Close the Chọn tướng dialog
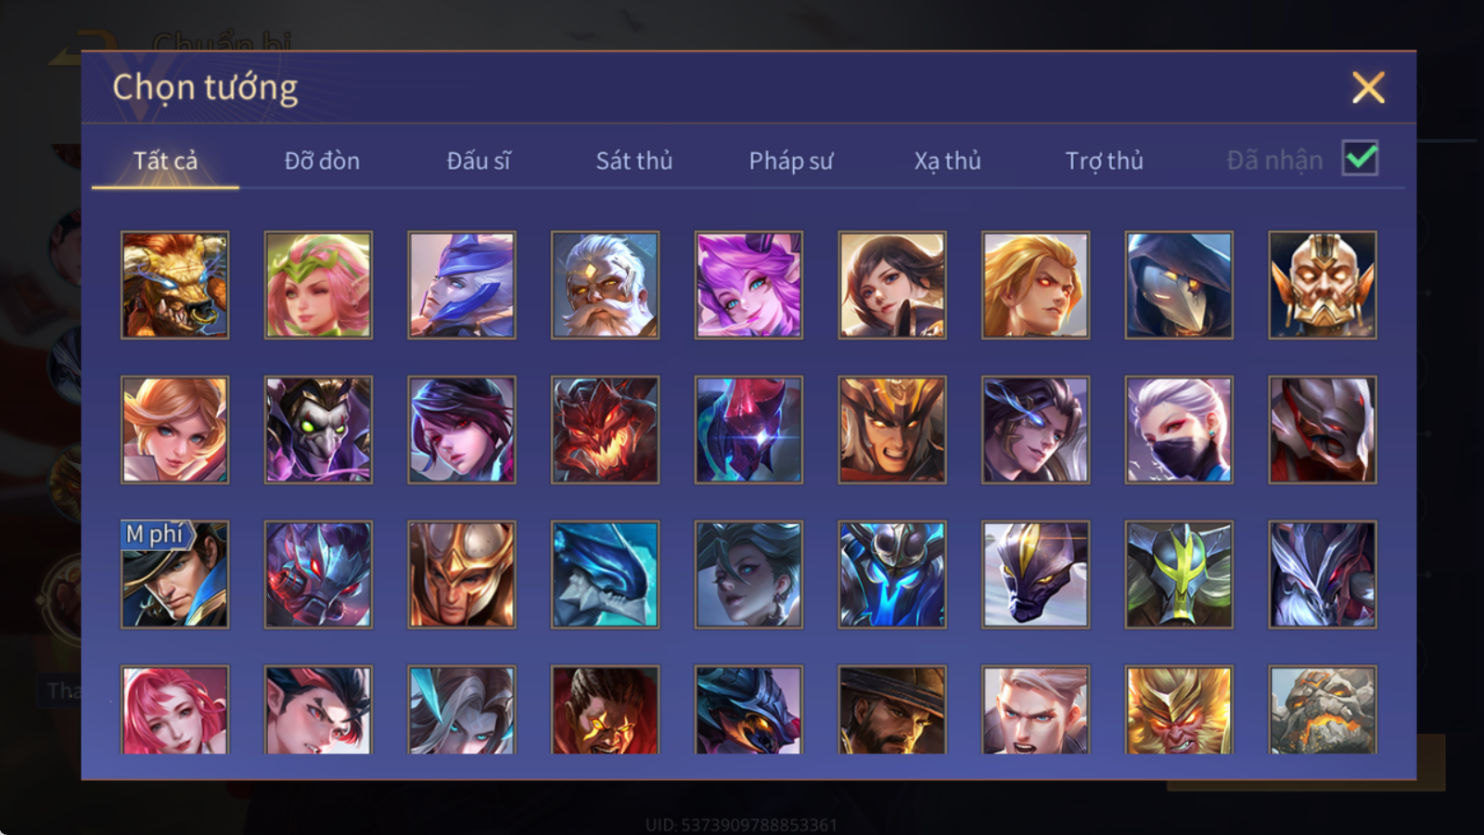Viewport: 1484px width, 835px height. click(x=1368, y=88)
